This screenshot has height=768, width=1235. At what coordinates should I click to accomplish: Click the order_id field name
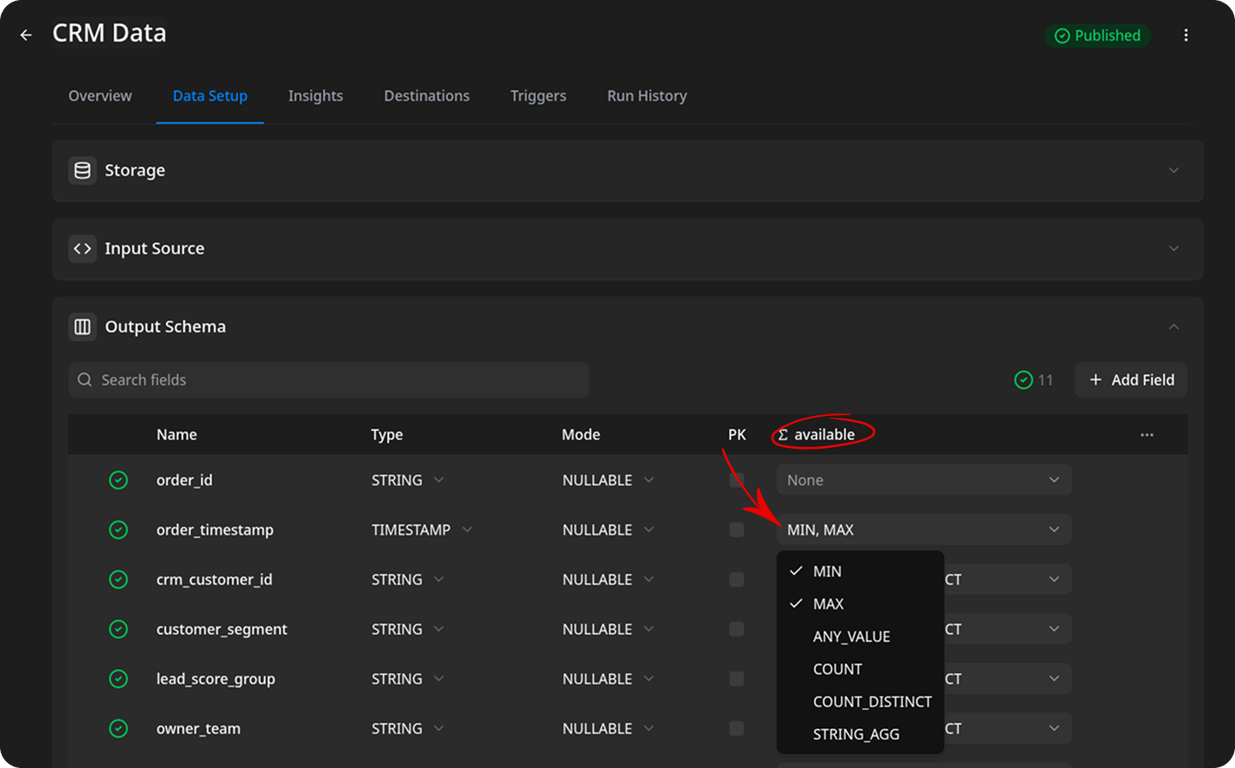[x=185, y=480]
